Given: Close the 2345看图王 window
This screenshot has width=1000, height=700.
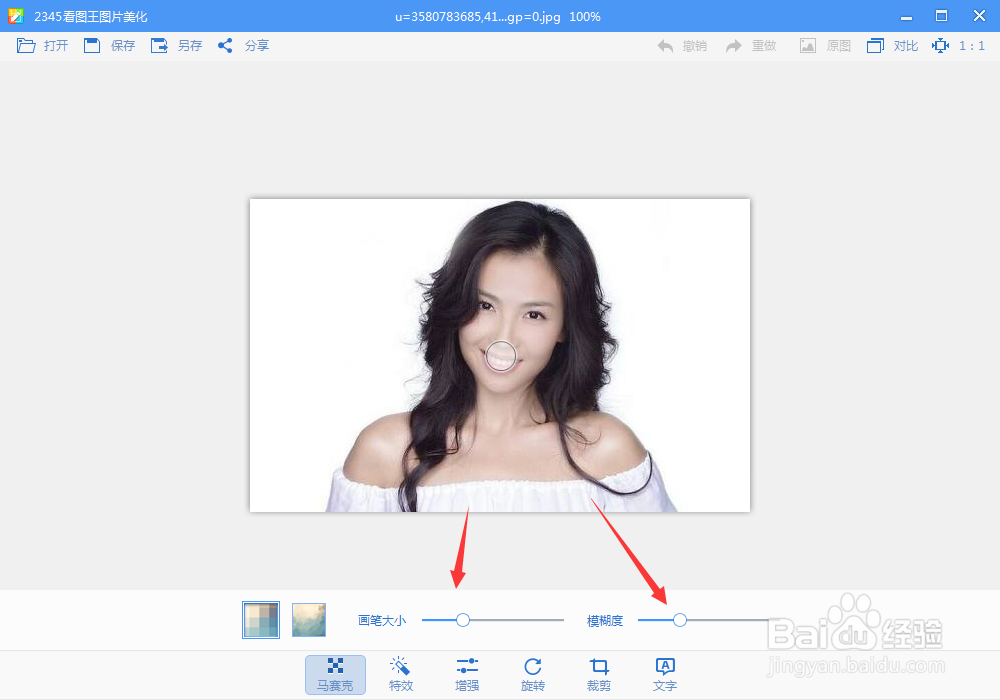Looking at the screenshot, I should (x=980, y=16).
